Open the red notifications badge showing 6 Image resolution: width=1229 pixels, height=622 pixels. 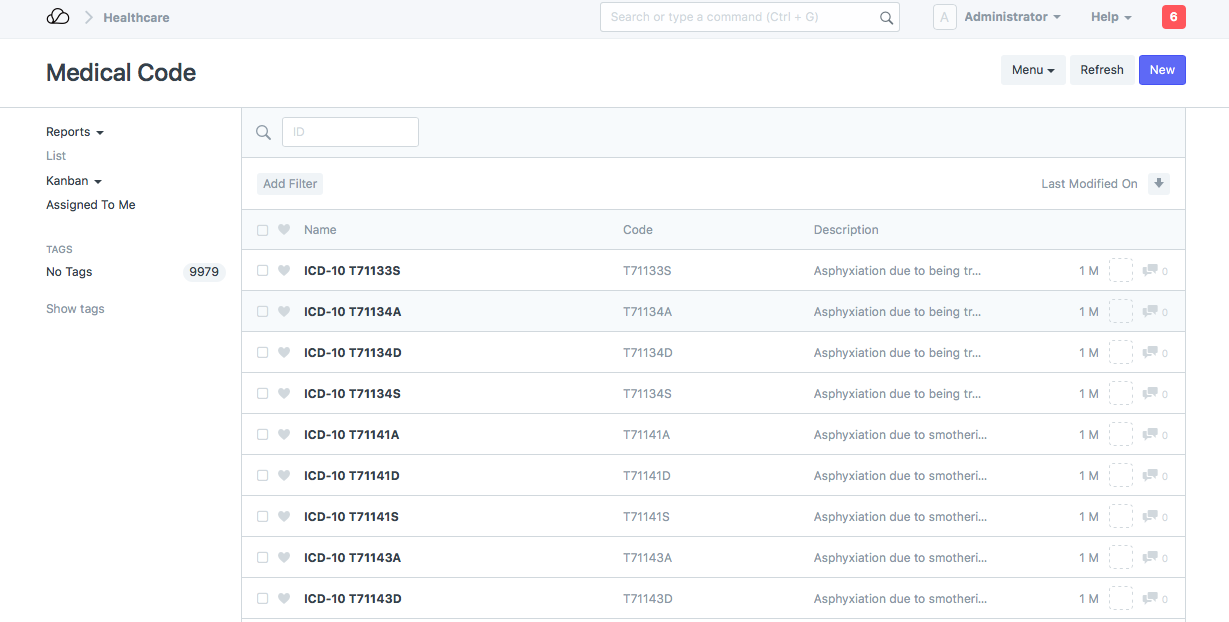coord(1173,17)
